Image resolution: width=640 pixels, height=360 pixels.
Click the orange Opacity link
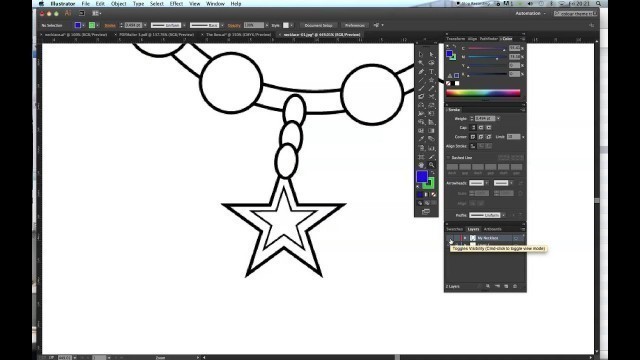tap(234, 25)
